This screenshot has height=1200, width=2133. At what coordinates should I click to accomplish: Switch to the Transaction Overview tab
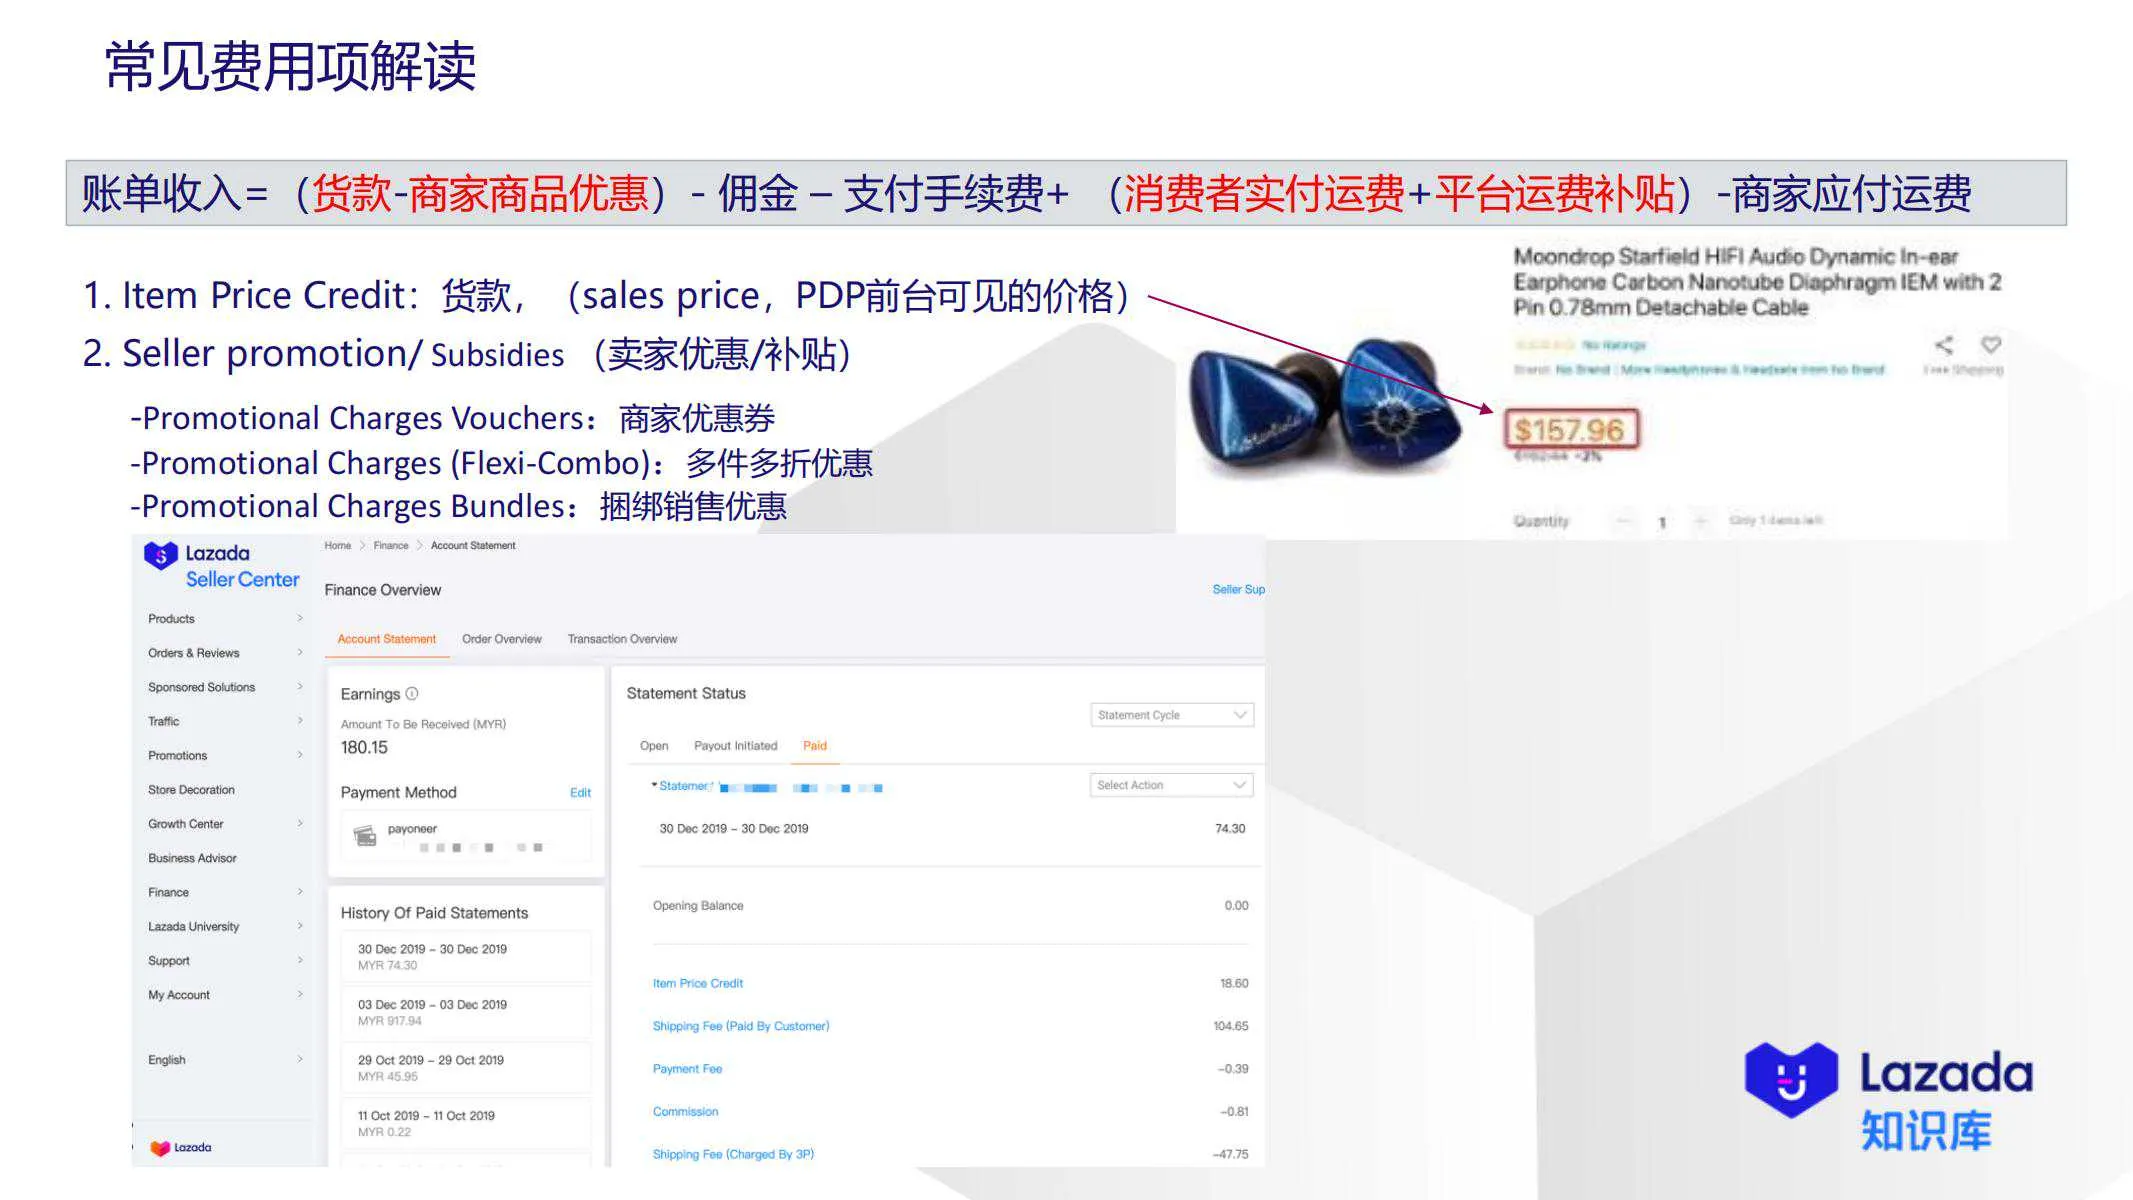(622, 639)
